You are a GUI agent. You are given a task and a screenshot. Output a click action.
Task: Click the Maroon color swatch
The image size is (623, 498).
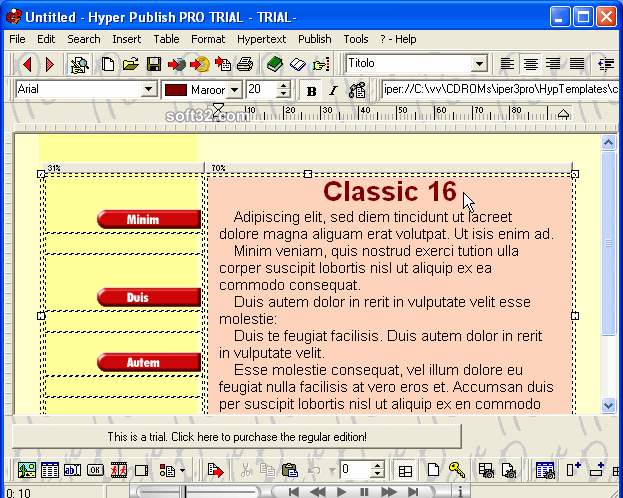[176, 90]
